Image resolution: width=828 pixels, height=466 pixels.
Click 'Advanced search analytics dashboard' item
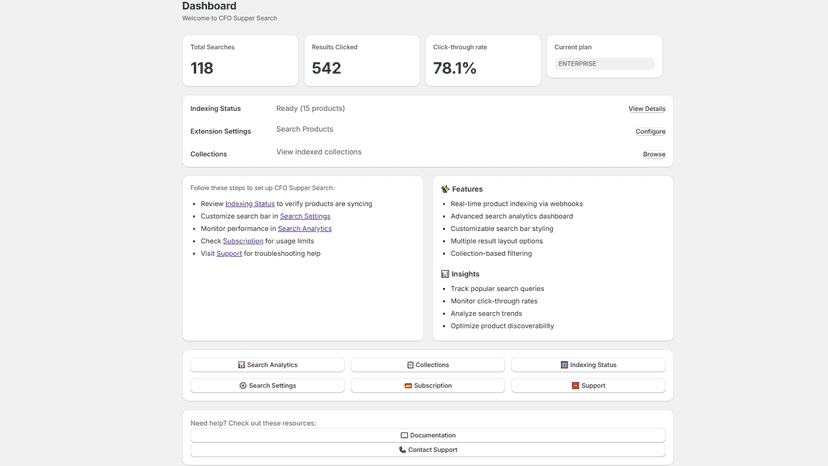(512, 216)
